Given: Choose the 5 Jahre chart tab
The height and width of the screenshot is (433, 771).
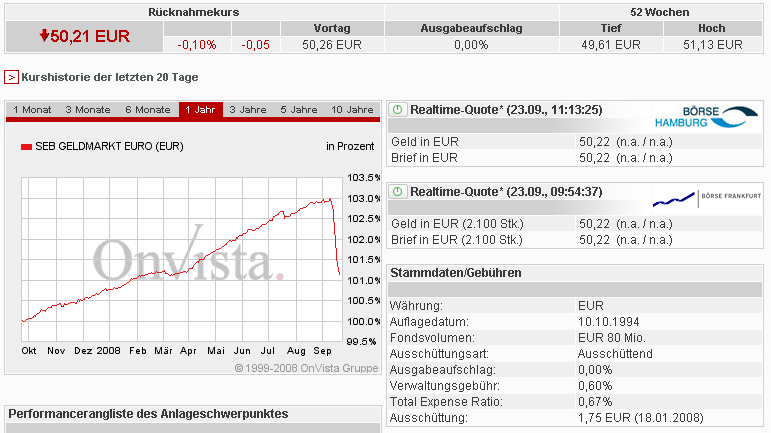Looking at the screenshot, I should coord(298,109).
